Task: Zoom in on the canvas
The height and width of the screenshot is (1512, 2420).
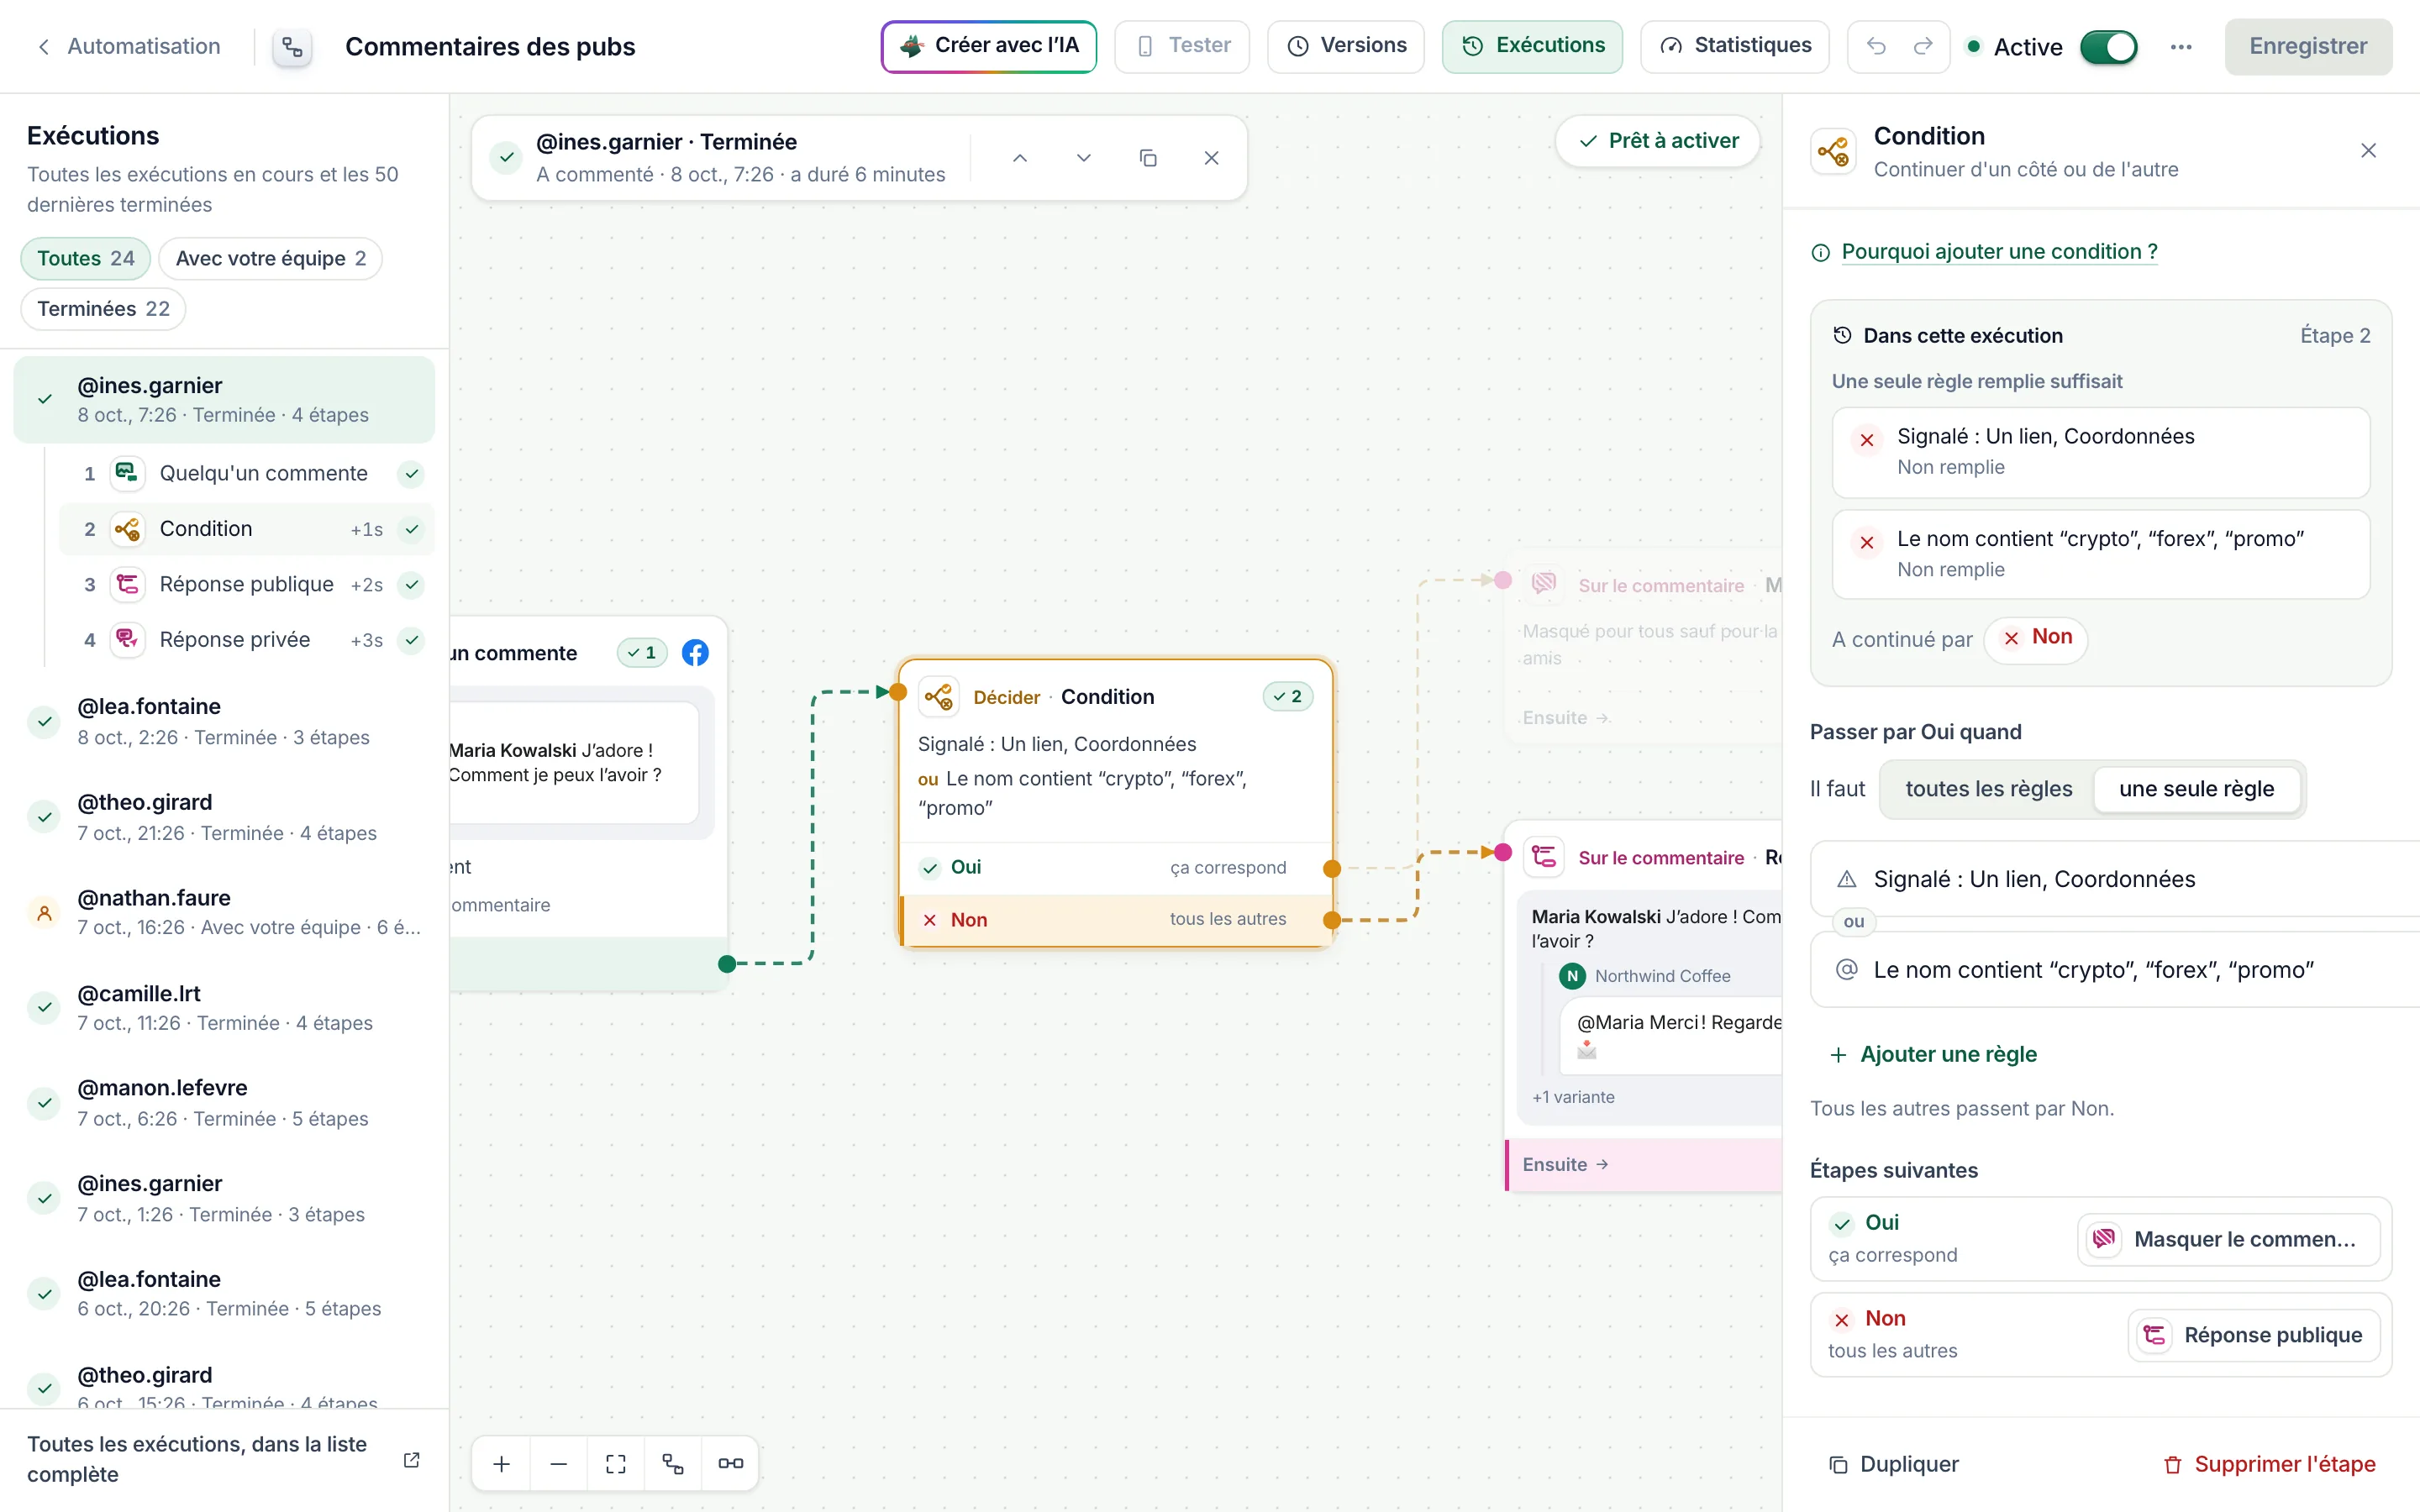Action: pyautogui.click(x=502, y=1463)
